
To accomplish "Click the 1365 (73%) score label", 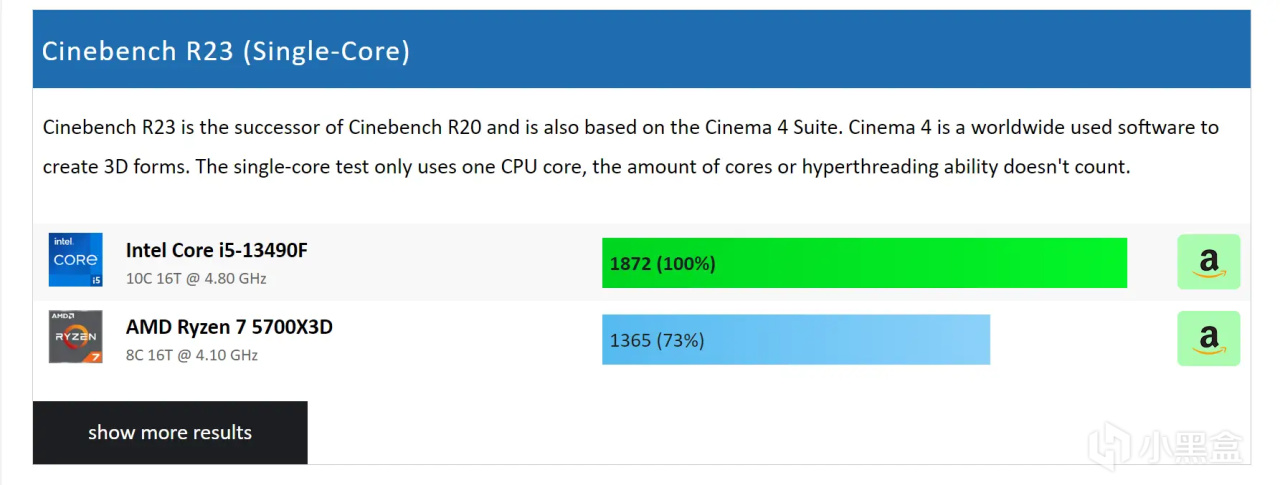I will coord(657,341).
